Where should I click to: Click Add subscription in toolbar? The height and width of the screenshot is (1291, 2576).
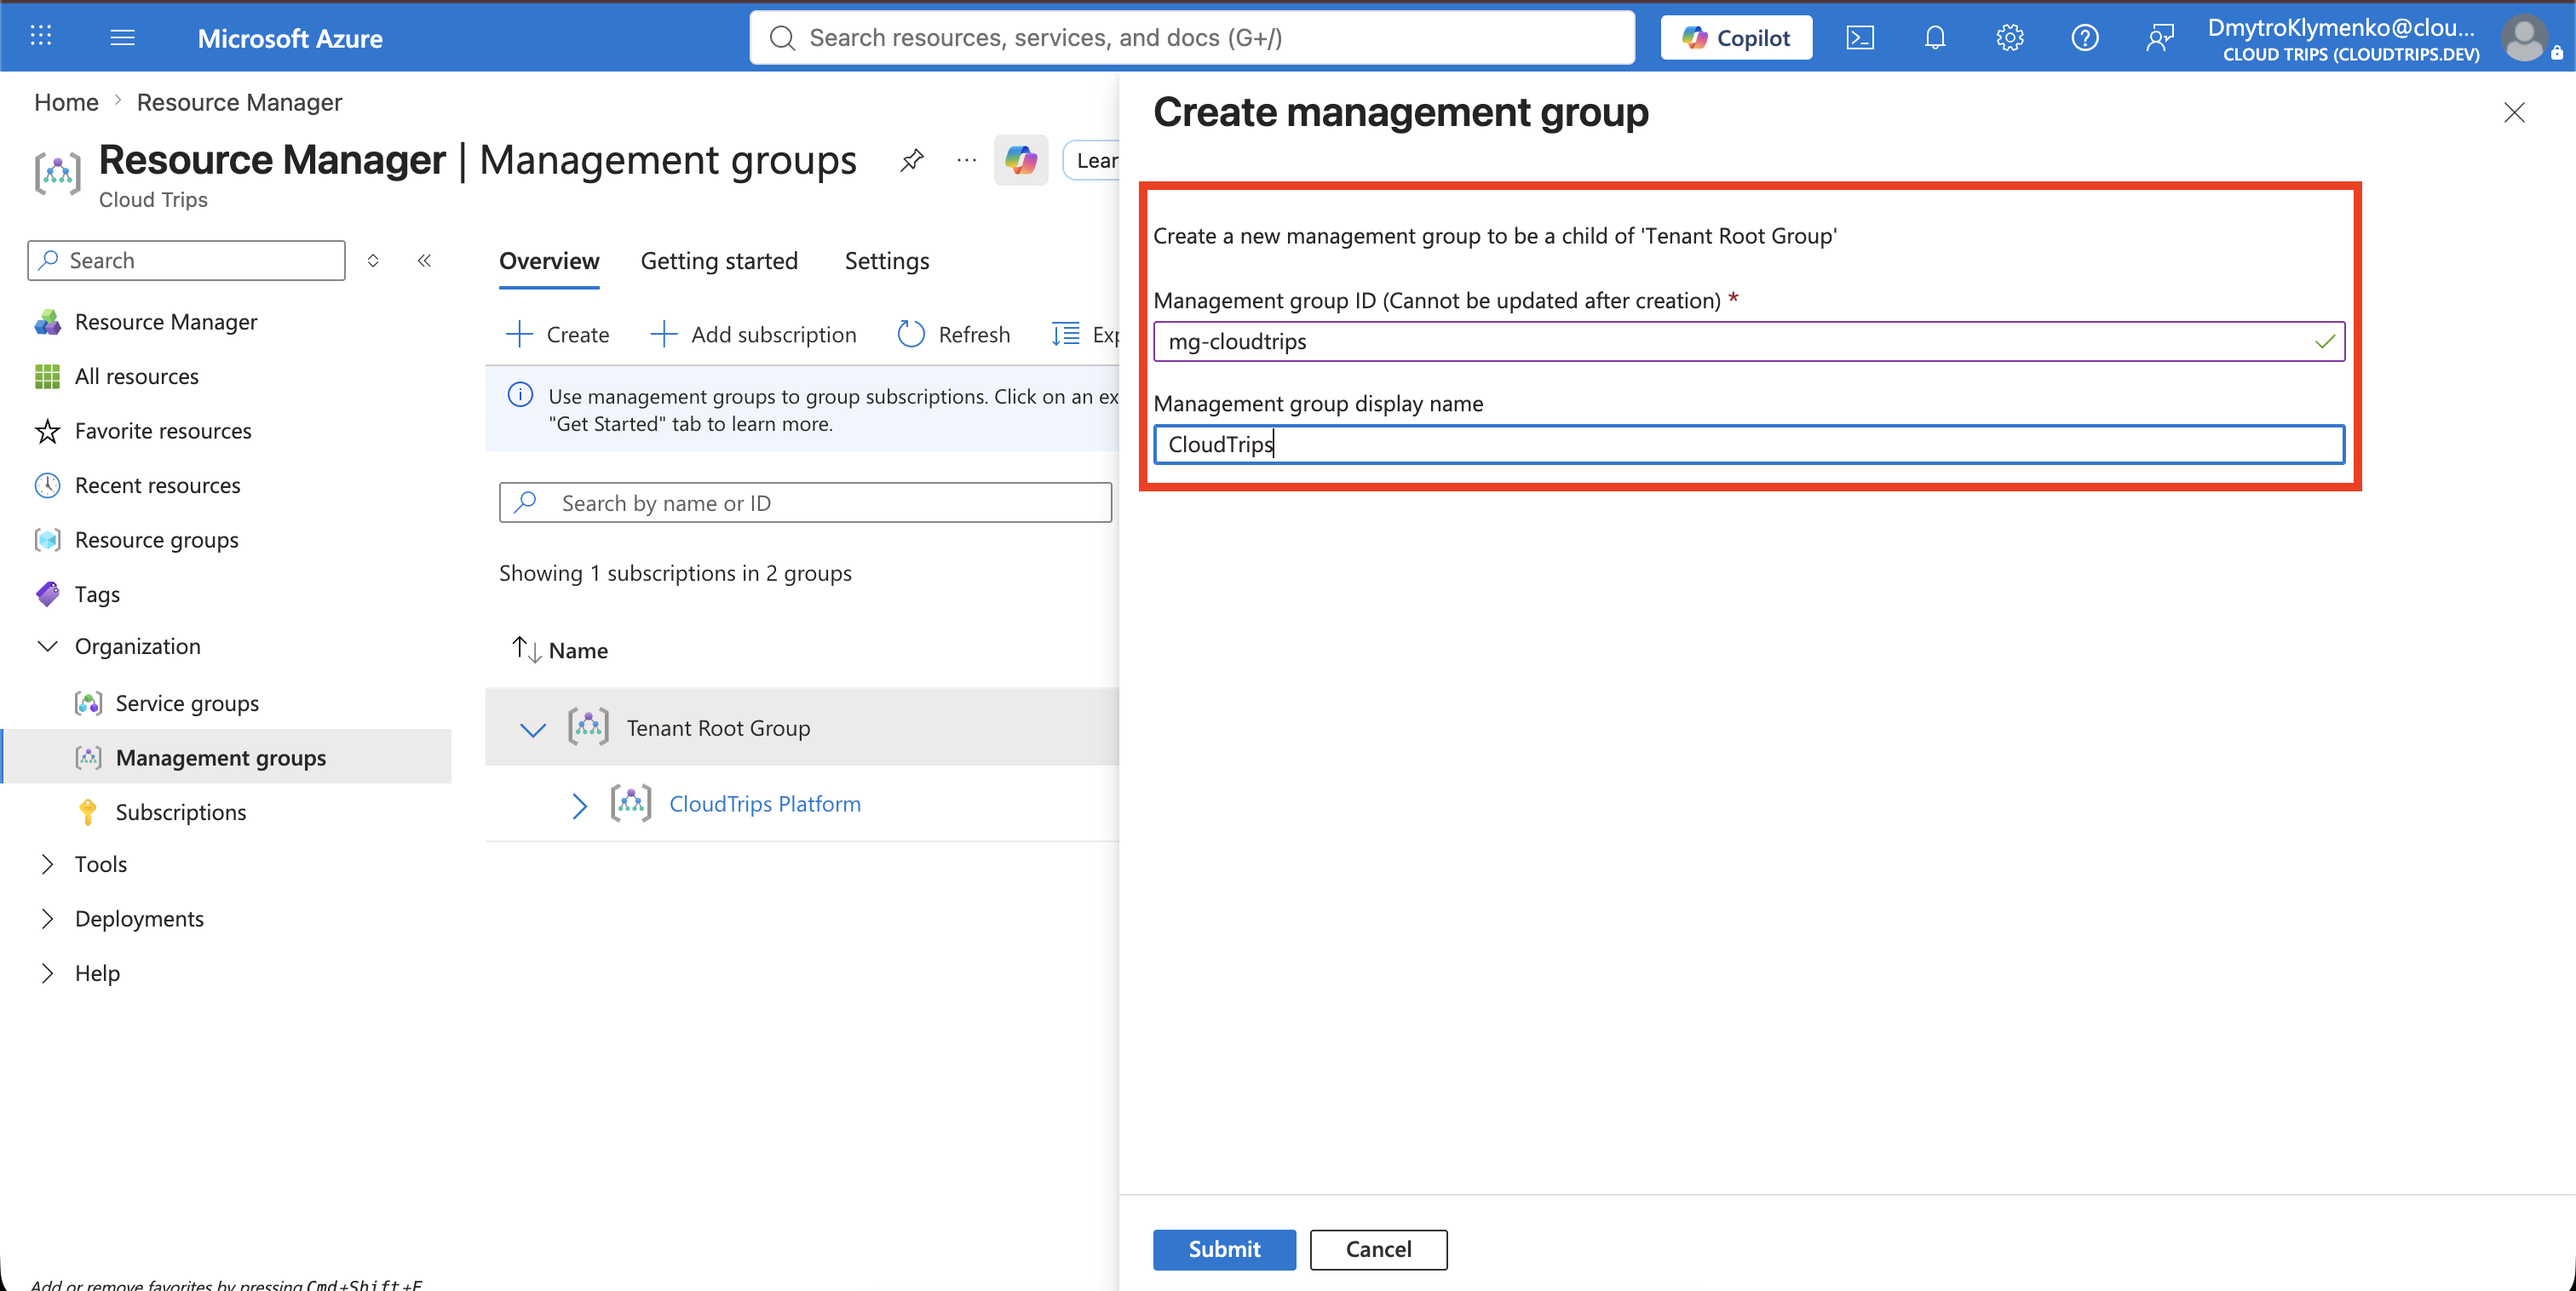753,335
